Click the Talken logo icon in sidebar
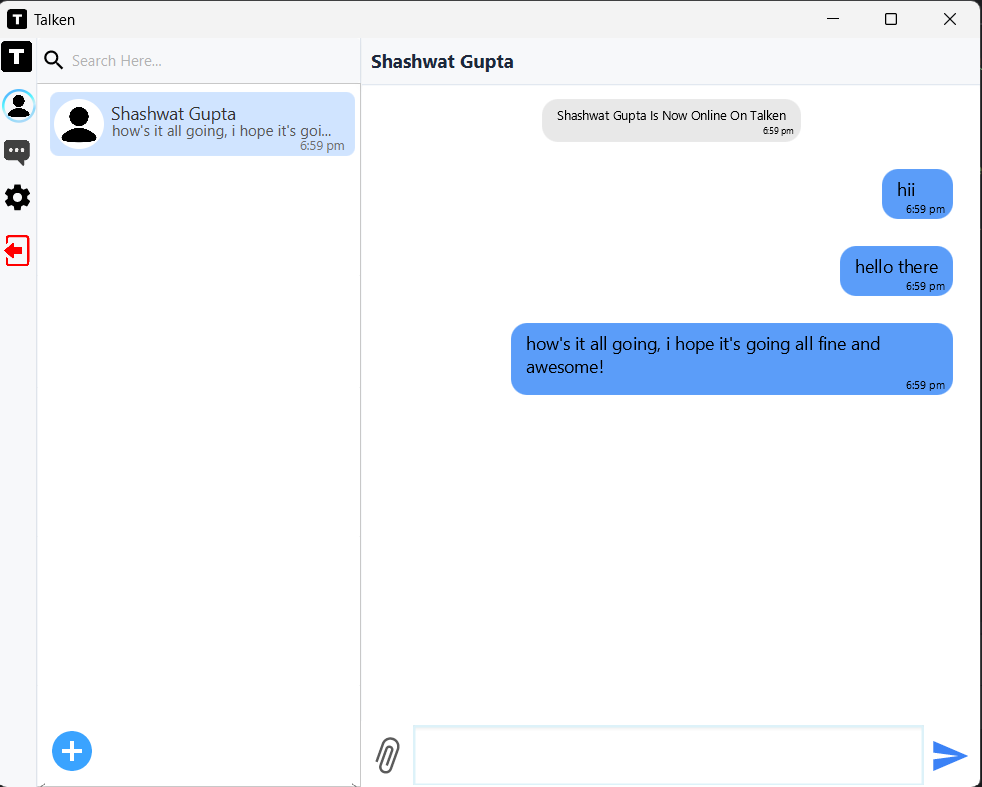Viewport: 982px width, 787px height. 17,57
